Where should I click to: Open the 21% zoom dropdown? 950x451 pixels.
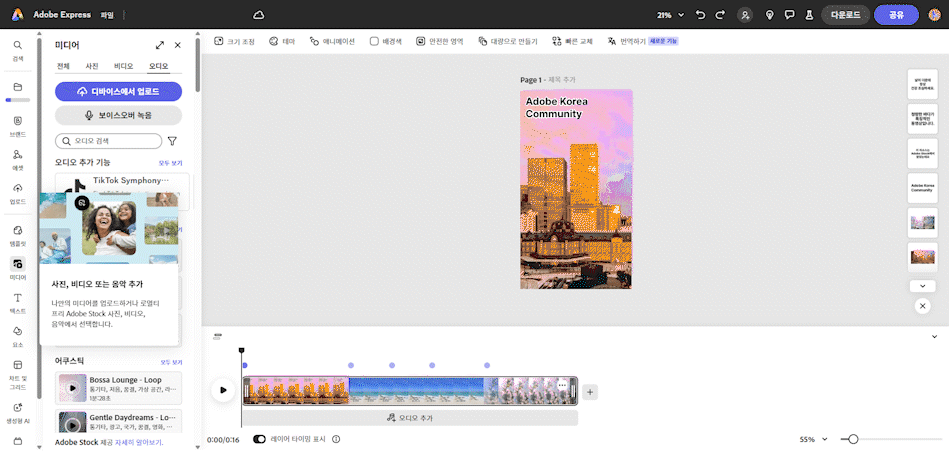coord(670,15)
